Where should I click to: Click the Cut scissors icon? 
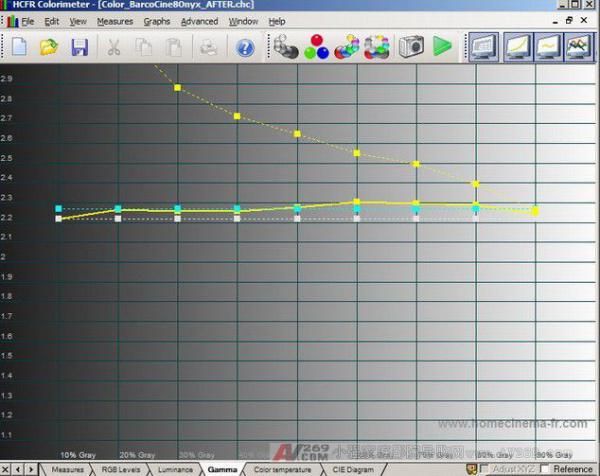pos(114,46)
